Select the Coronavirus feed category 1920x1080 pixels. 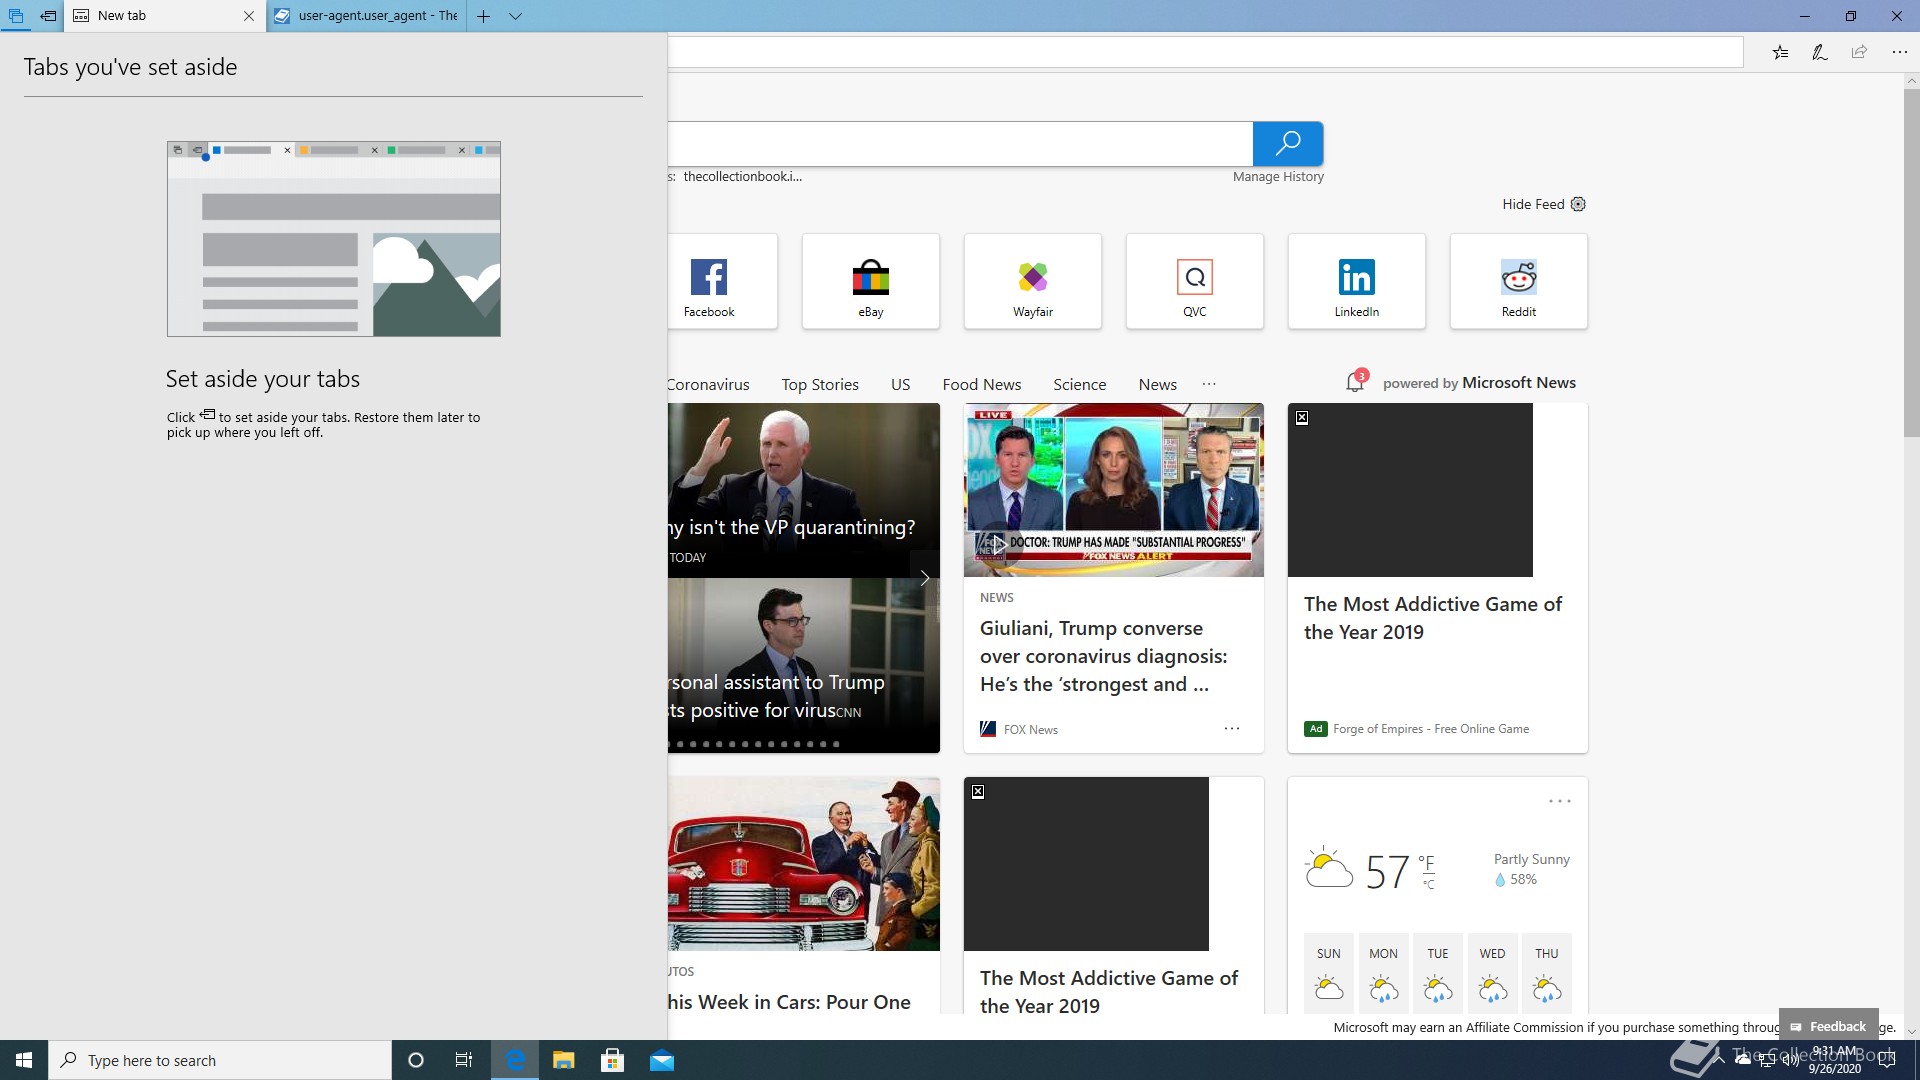[708, 385]
